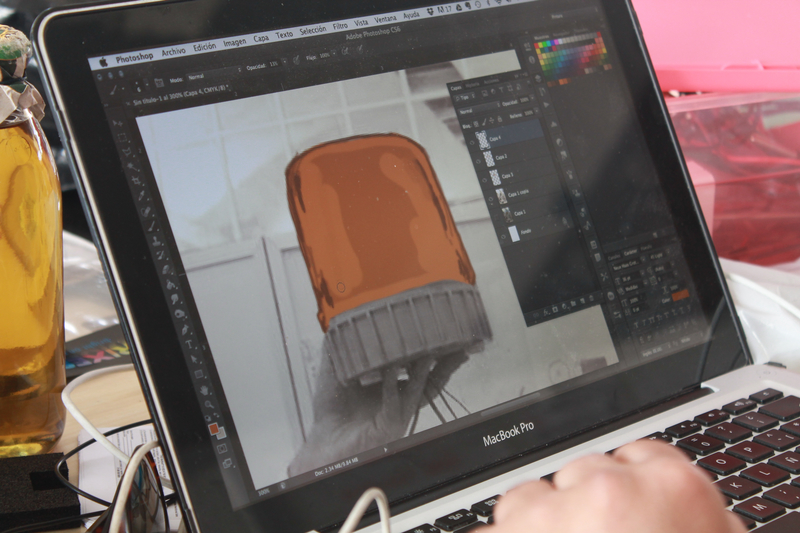The height and width of the screenshot is (533, 800).
Task: Switch to the Carácter tab
Action: pos(631,252)
